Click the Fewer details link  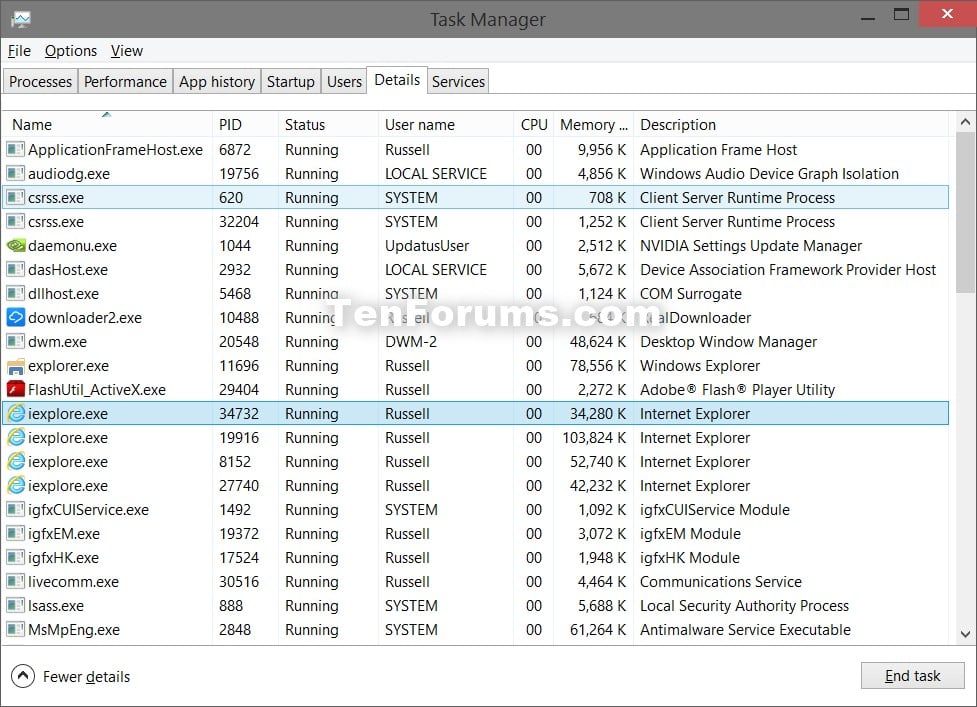86,677
